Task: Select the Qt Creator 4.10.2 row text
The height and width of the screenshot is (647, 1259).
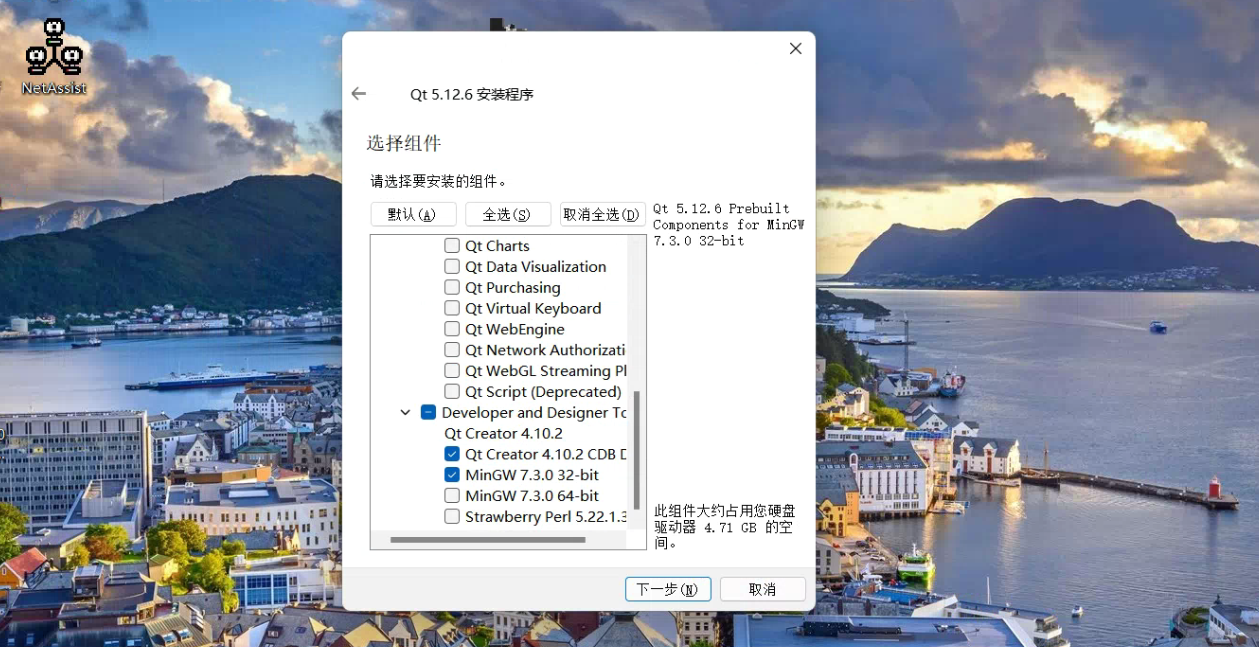Action: tap(504, 434)
